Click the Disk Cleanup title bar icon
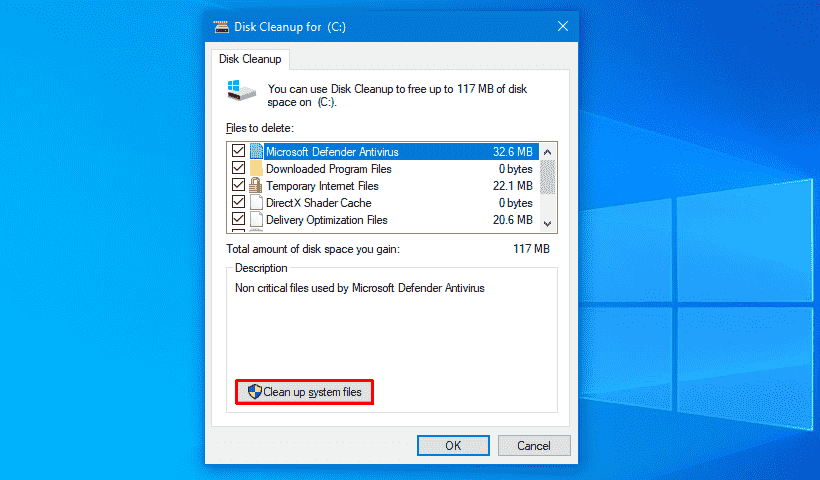This screenshot has height=480, width=820. click(x=221, y=27)
